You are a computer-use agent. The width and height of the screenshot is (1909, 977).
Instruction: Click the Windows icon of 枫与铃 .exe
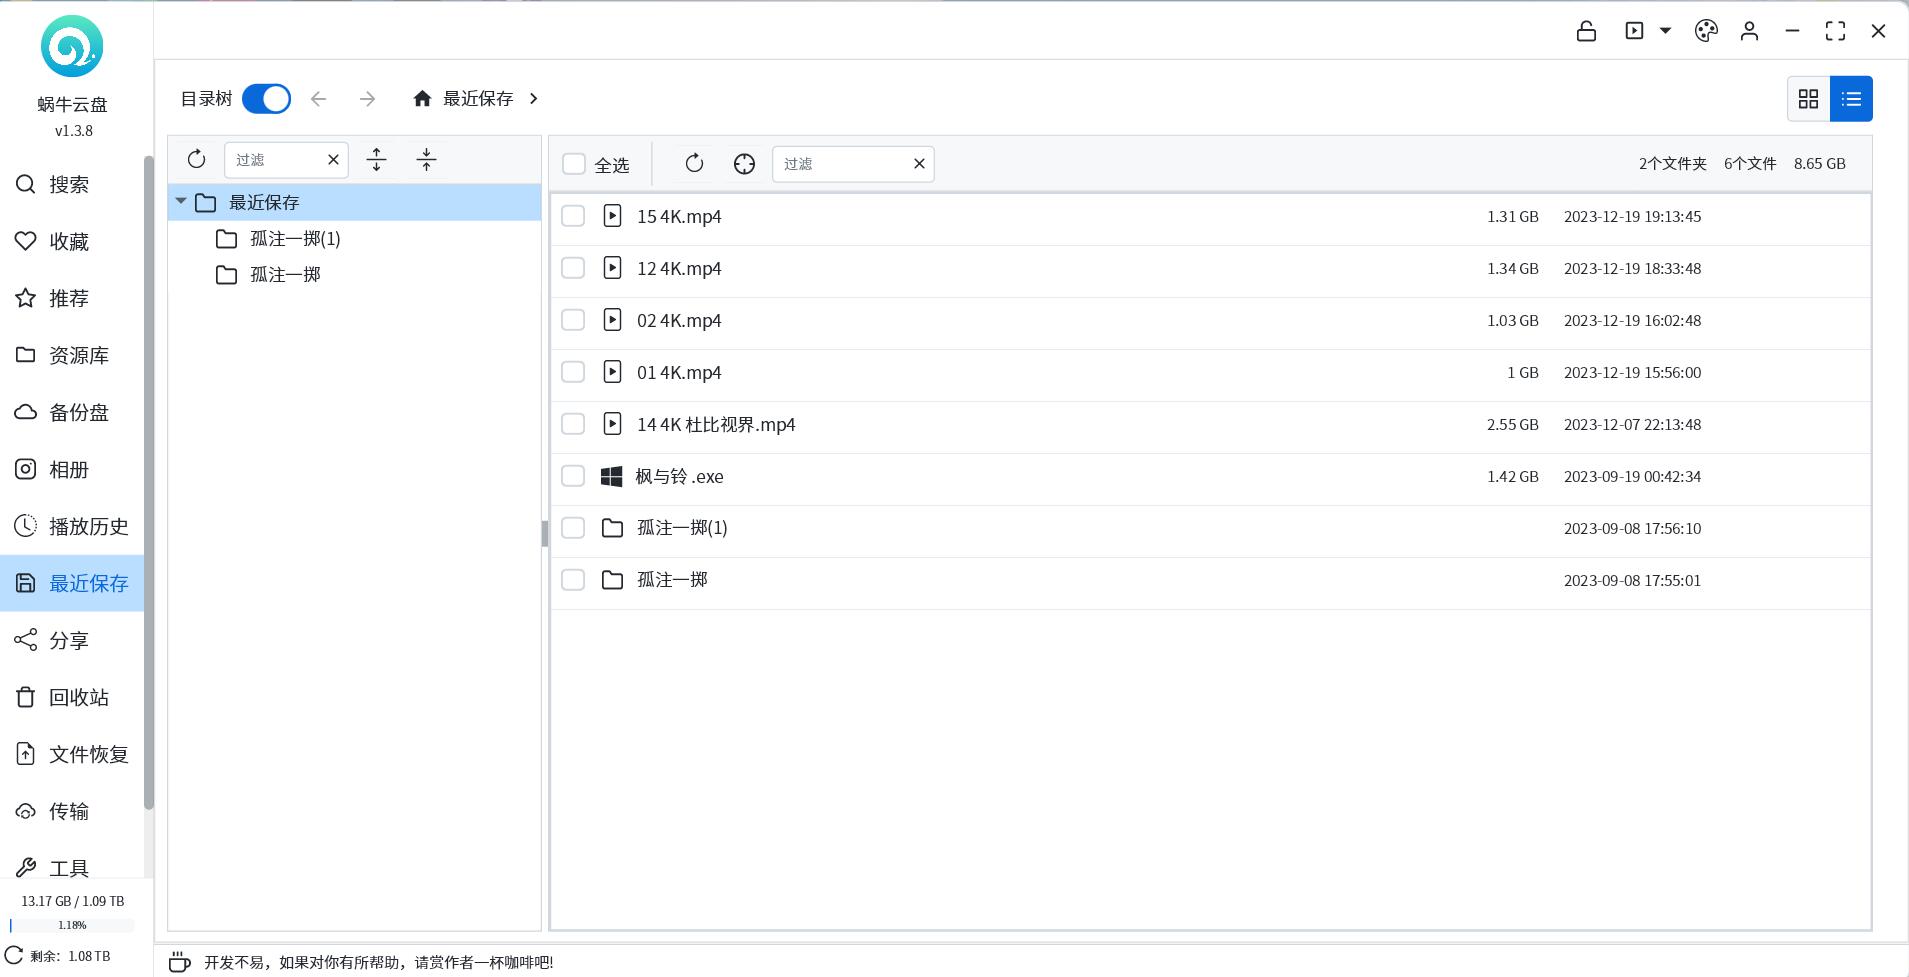coord(611,476)
